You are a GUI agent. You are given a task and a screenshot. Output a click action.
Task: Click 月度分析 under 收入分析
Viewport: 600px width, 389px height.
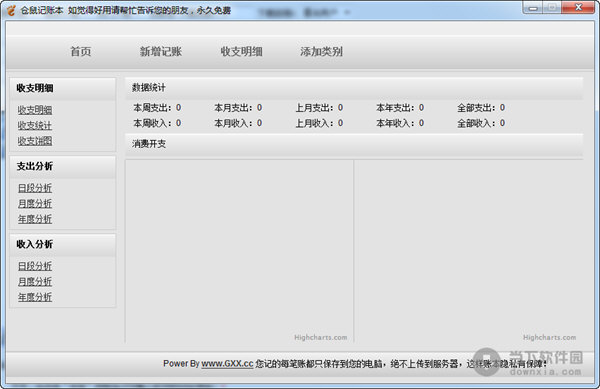(35, 282)
